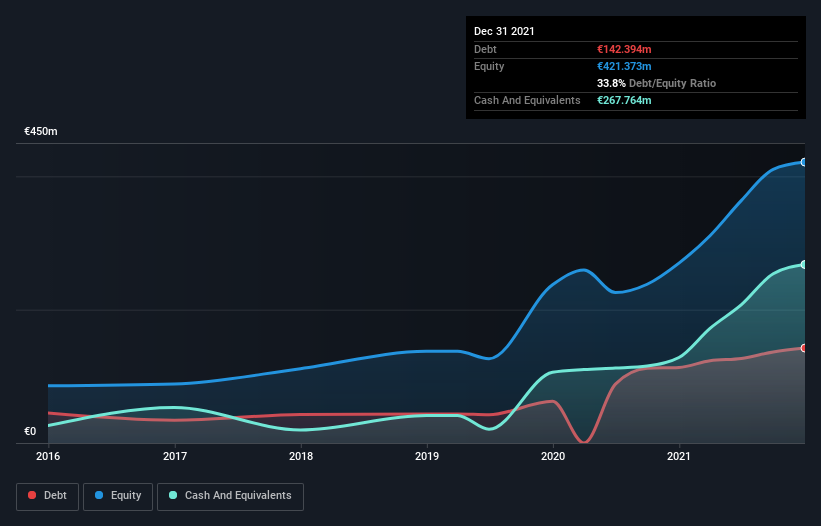Viewport: 821px width, 526px height.
Task: Select the 2018 x-axis label
Action: coord(301,456)
